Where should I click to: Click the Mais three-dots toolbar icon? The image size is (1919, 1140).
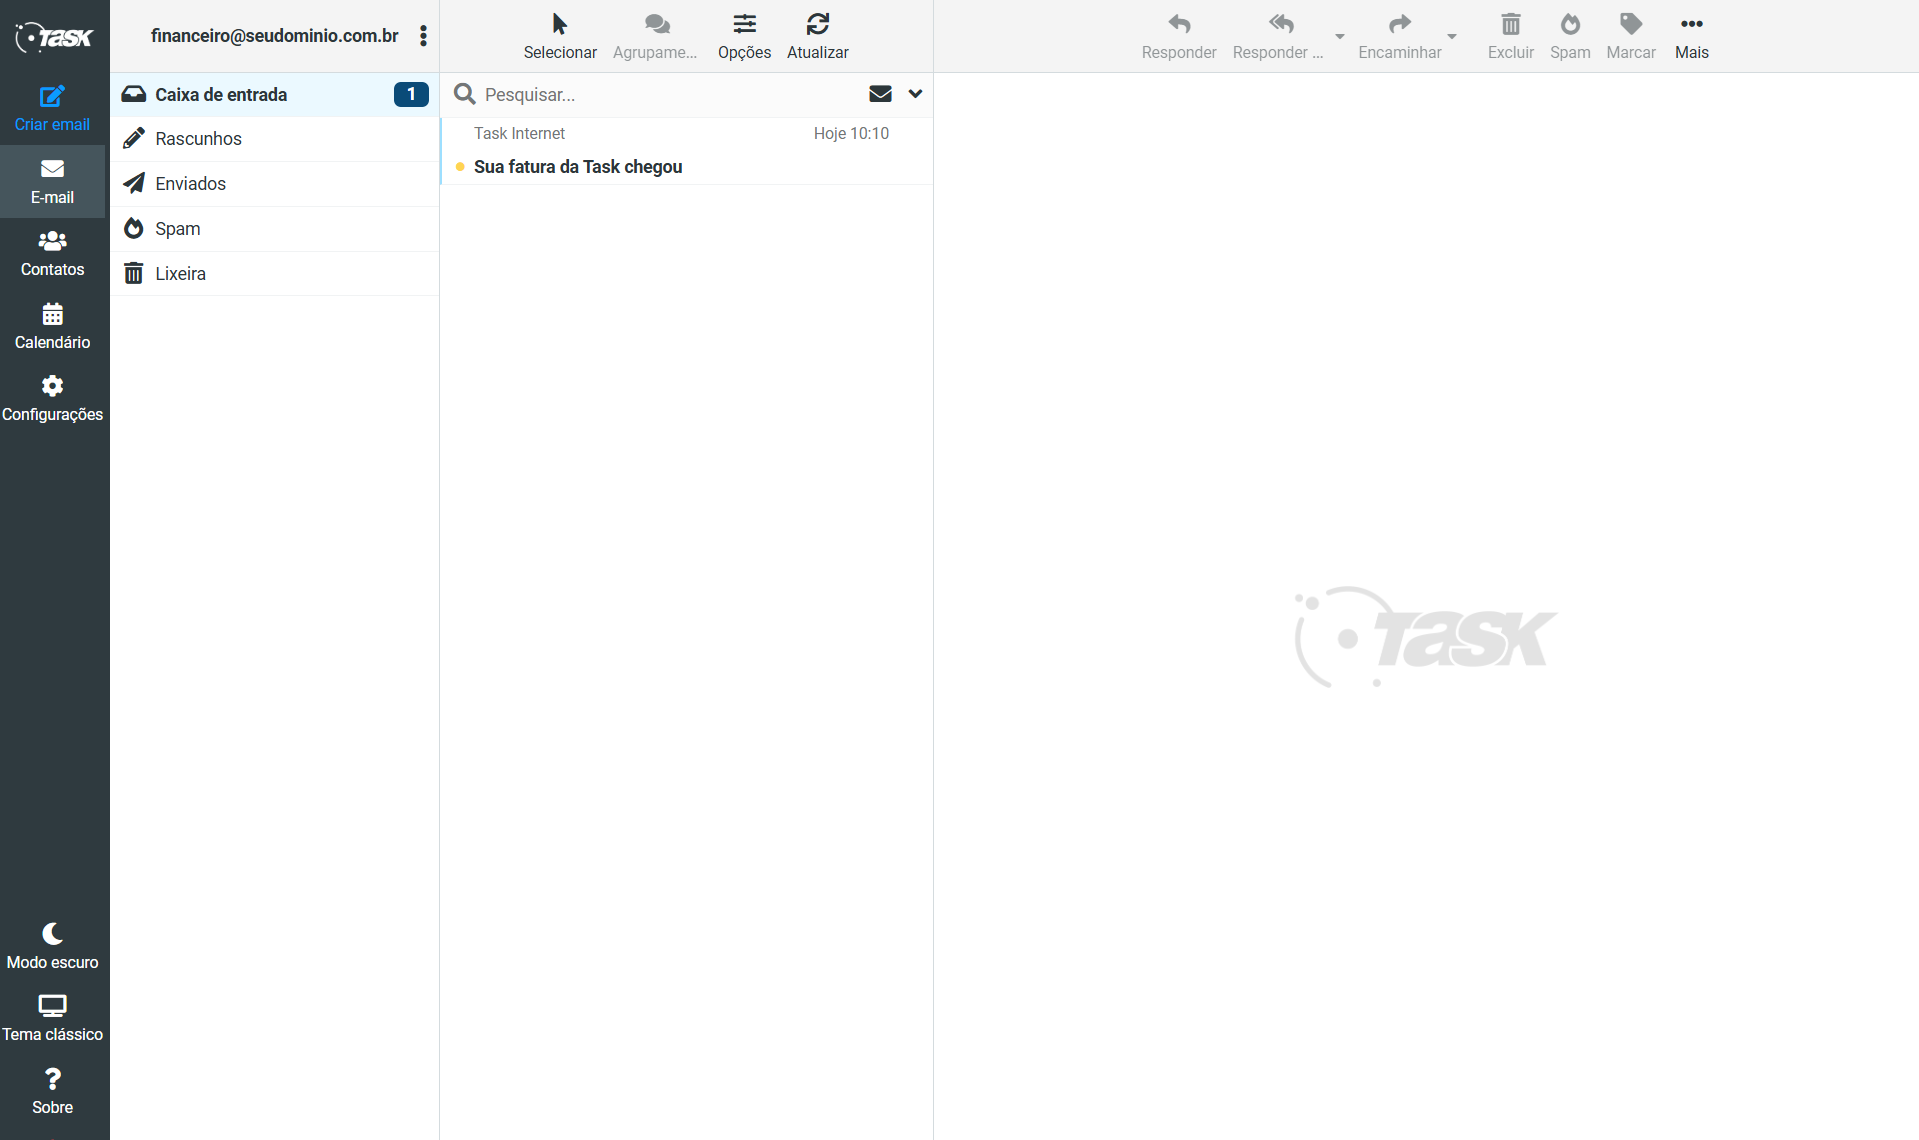pos(1691,24)
